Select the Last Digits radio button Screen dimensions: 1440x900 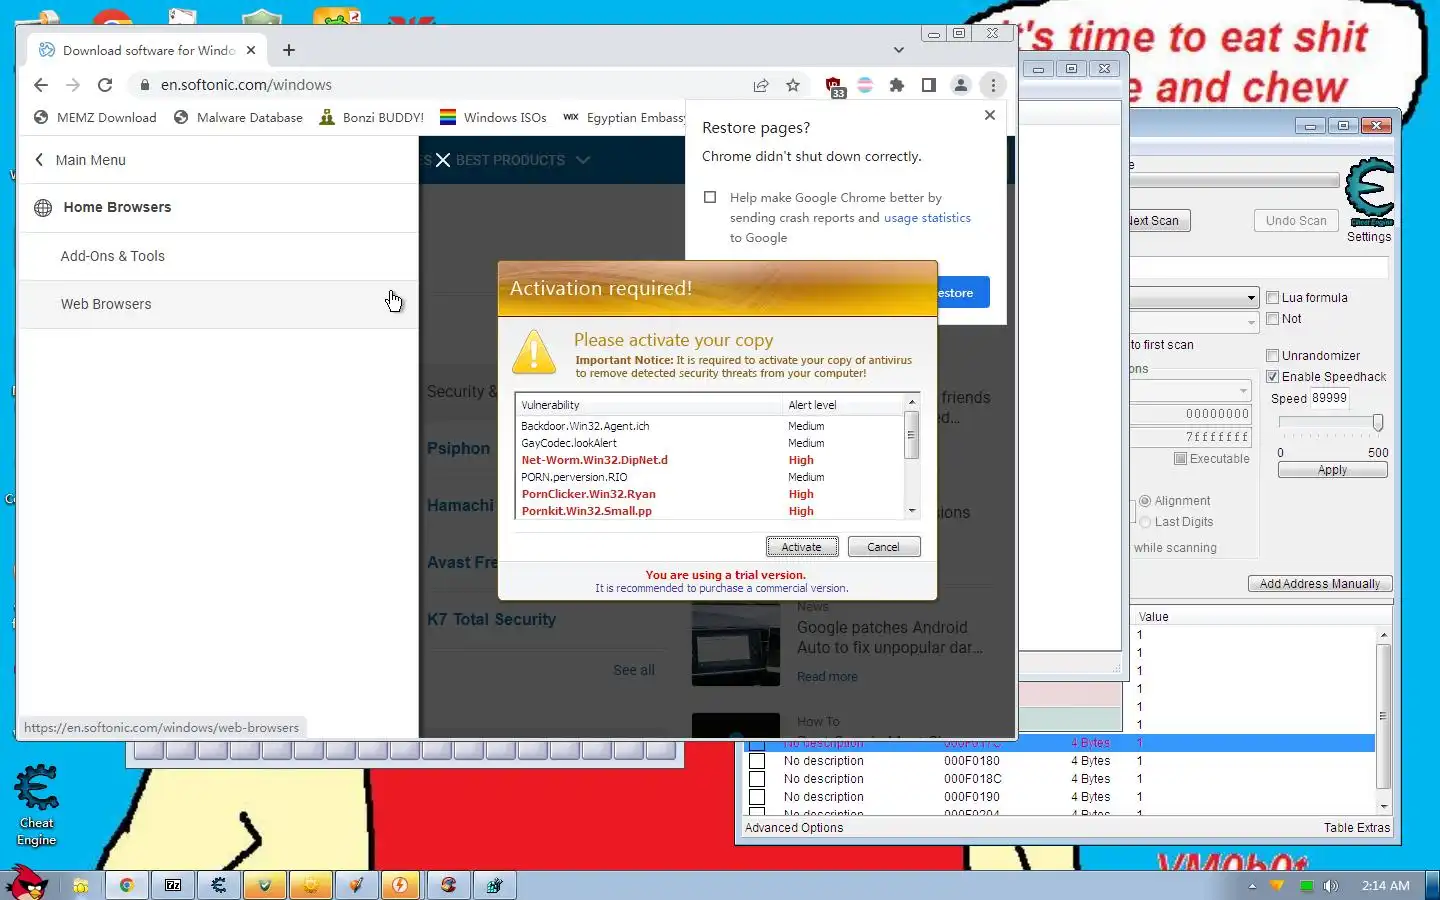(1145, 522)
